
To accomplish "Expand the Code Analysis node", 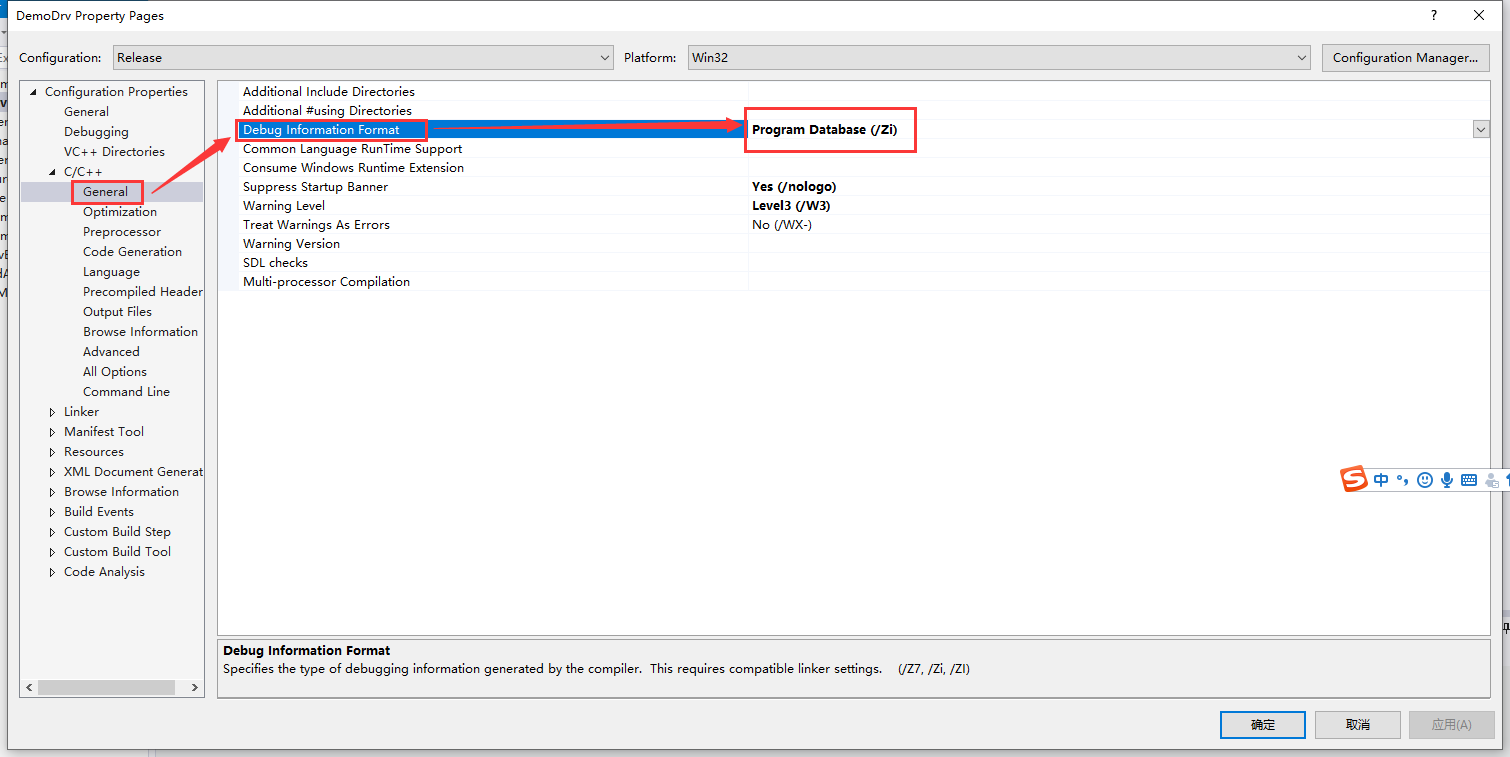I will pos(54,571).
